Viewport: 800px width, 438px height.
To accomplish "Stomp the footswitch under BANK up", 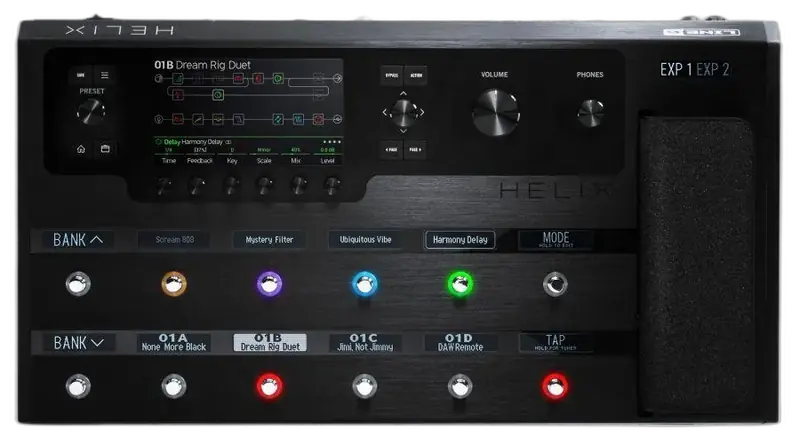I will 78,284.
